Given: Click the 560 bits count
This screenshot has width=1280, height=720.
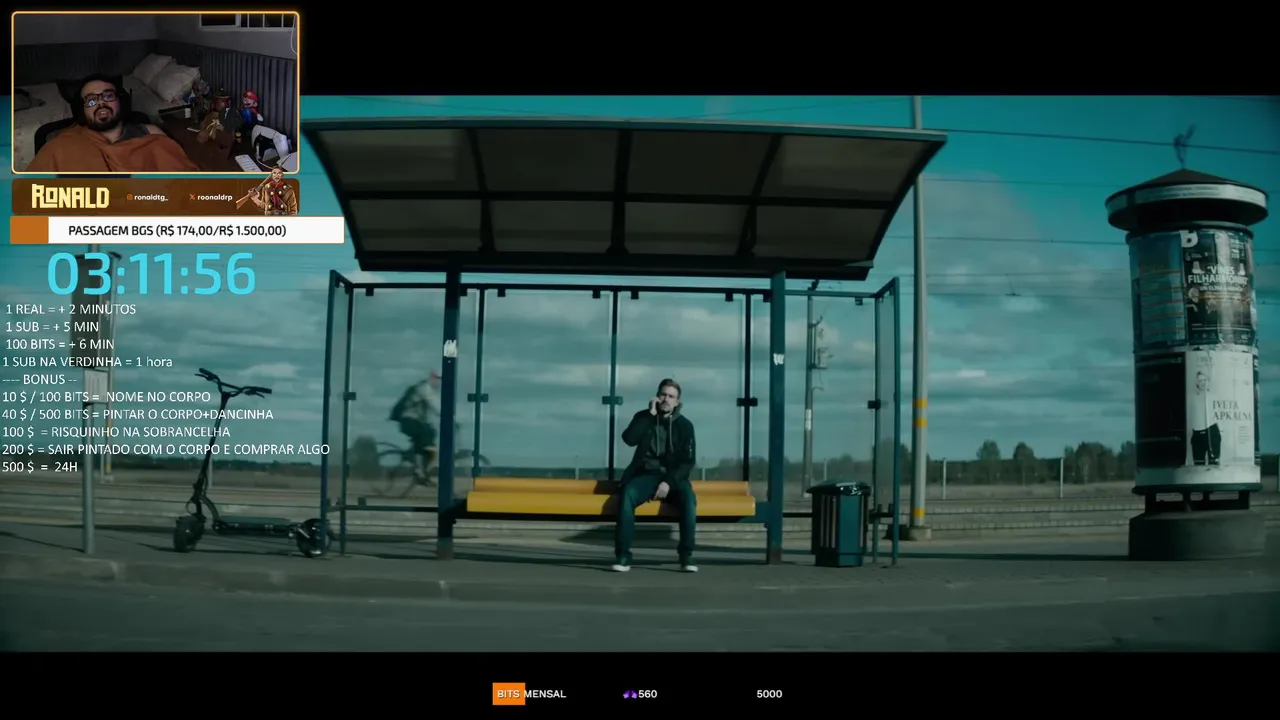Looking at the screenshot, I should click(x=647, y=694).
